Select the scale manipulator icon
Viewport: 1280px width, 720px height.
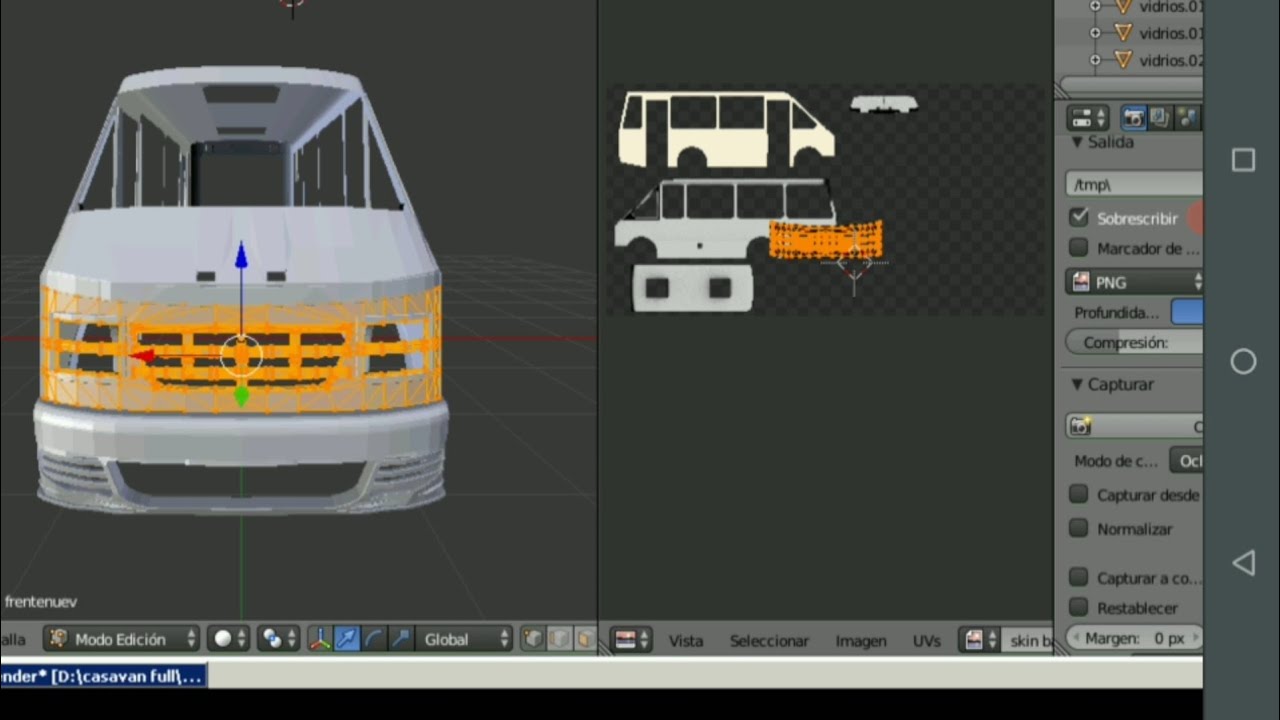[x=400, y=639]
